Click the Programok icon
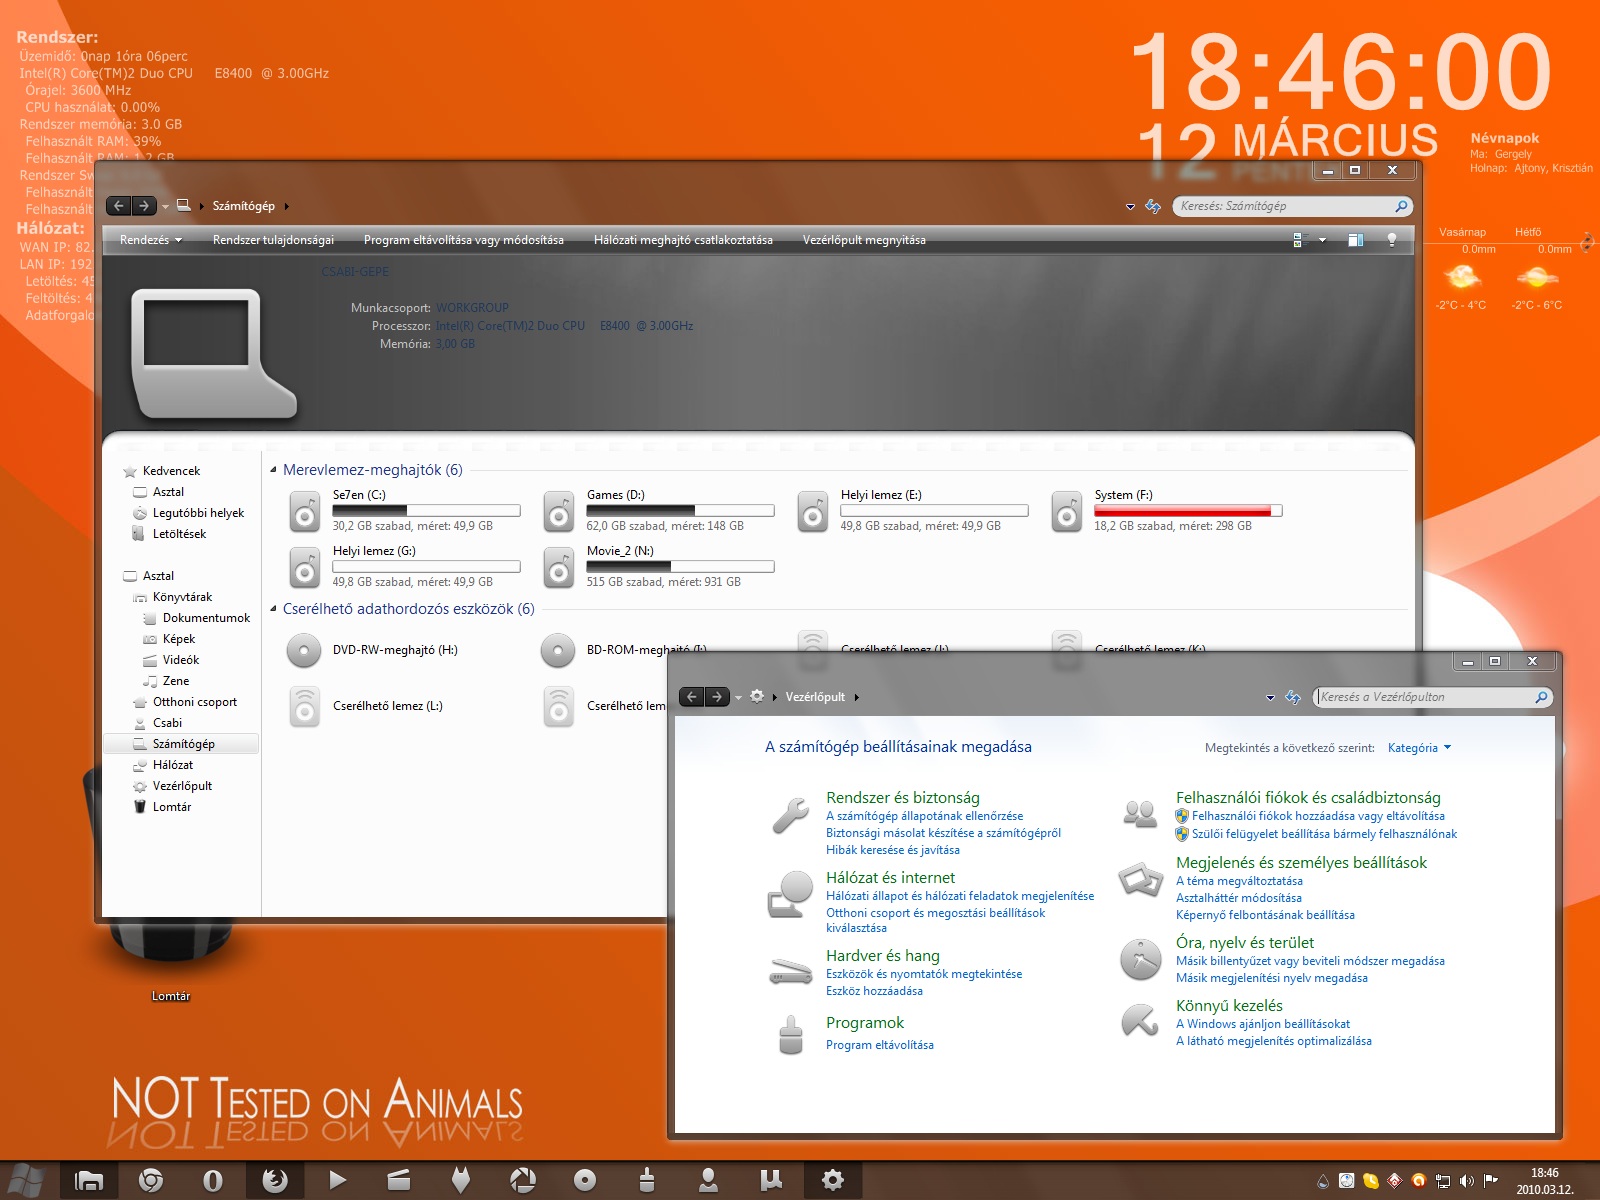 (x=790, y=1035)
